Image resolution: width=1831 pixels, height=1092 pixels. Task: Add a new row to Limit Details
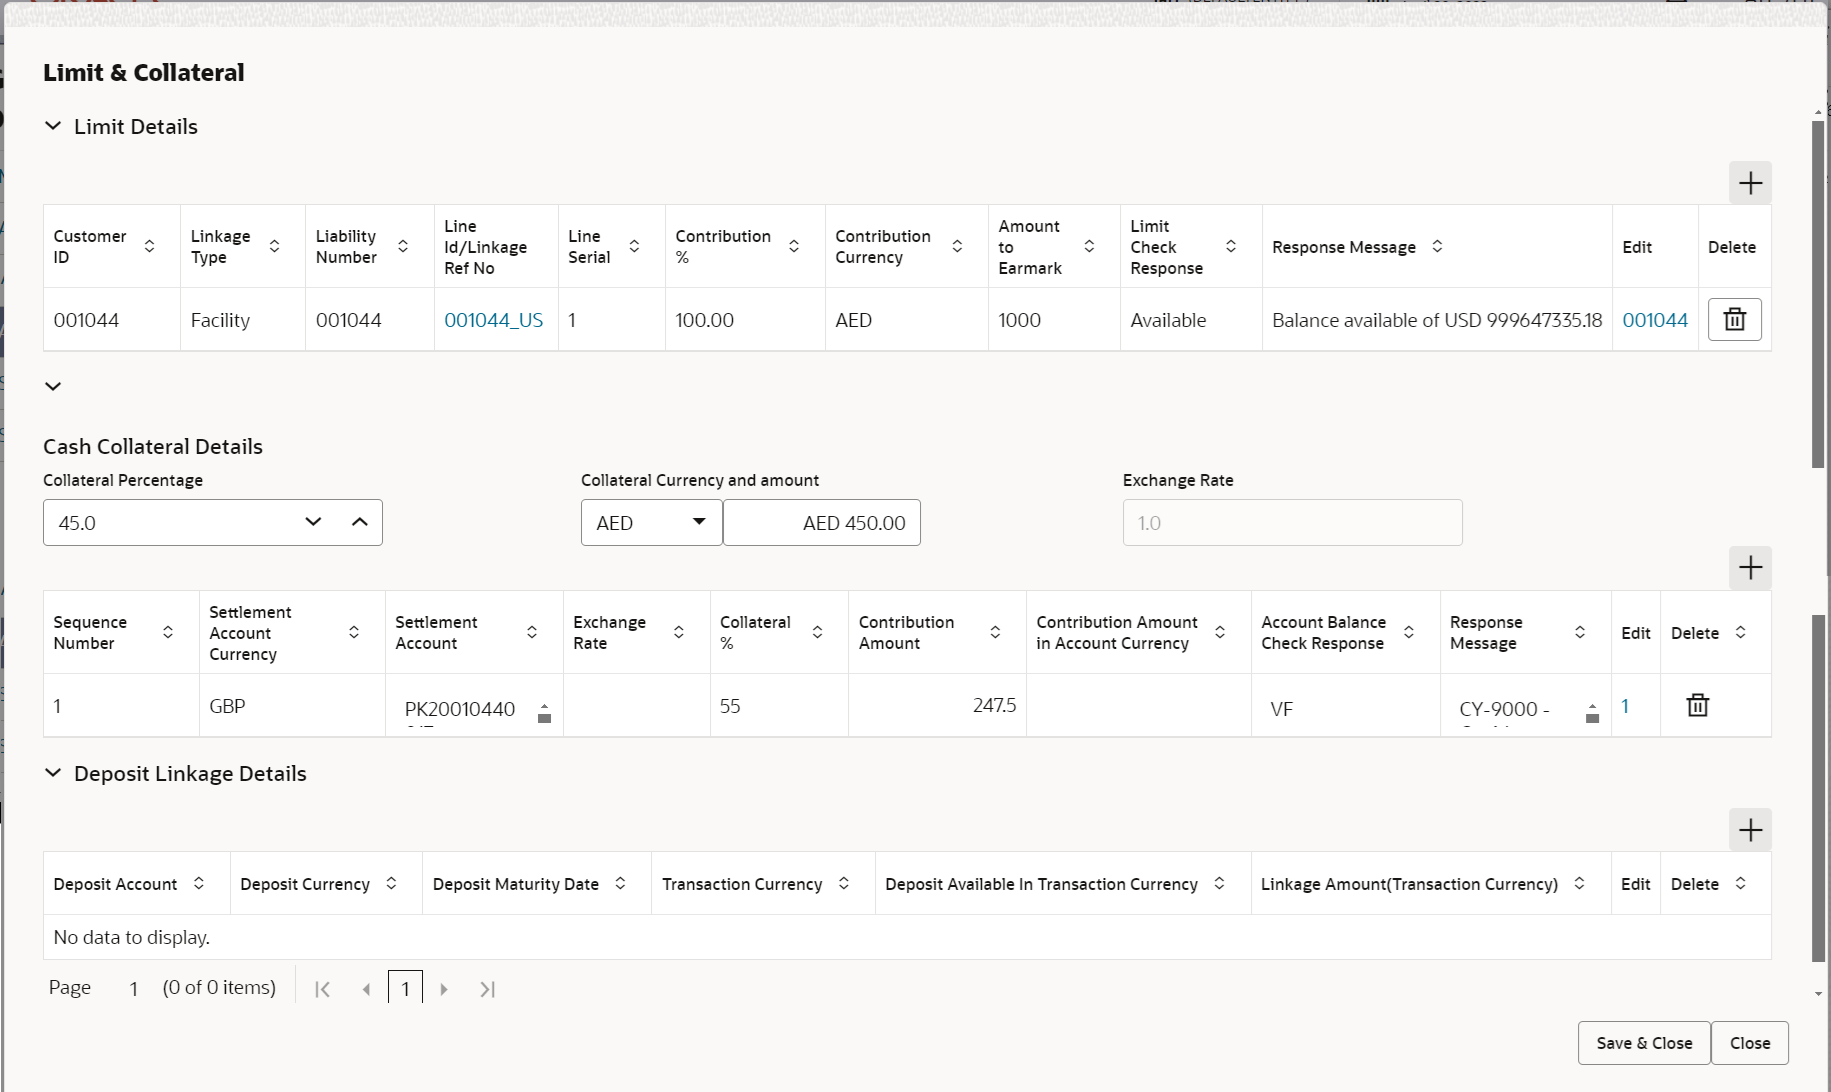tap(1750, 183)
